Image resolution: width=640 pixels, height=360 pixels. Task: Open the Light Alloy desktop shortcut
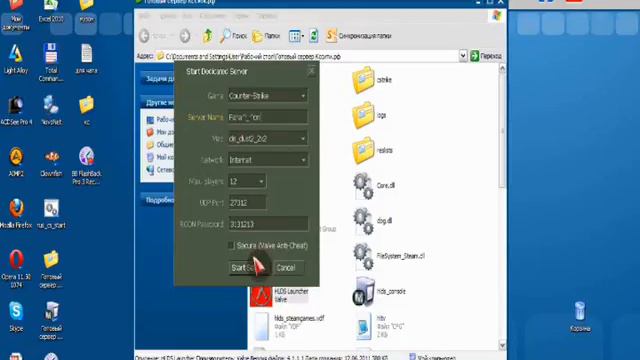[16, 59]
